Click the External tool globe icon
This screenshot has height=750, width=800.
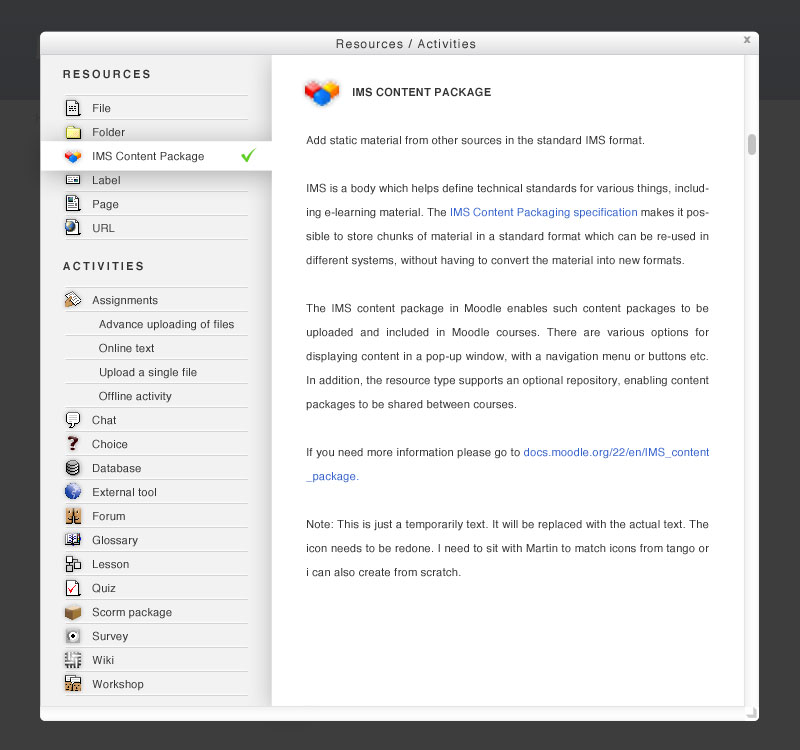(x=73, y=491)
